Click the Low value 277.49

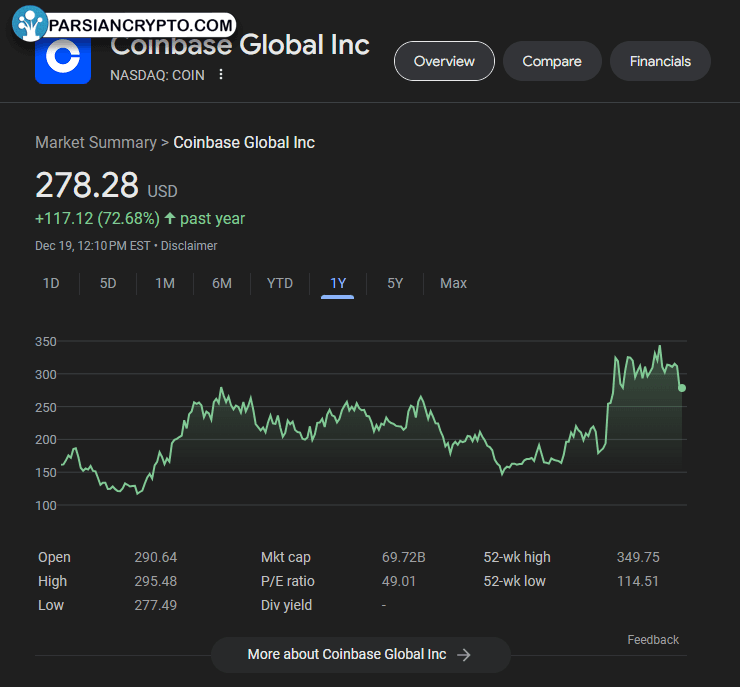(x=155, y=605)
